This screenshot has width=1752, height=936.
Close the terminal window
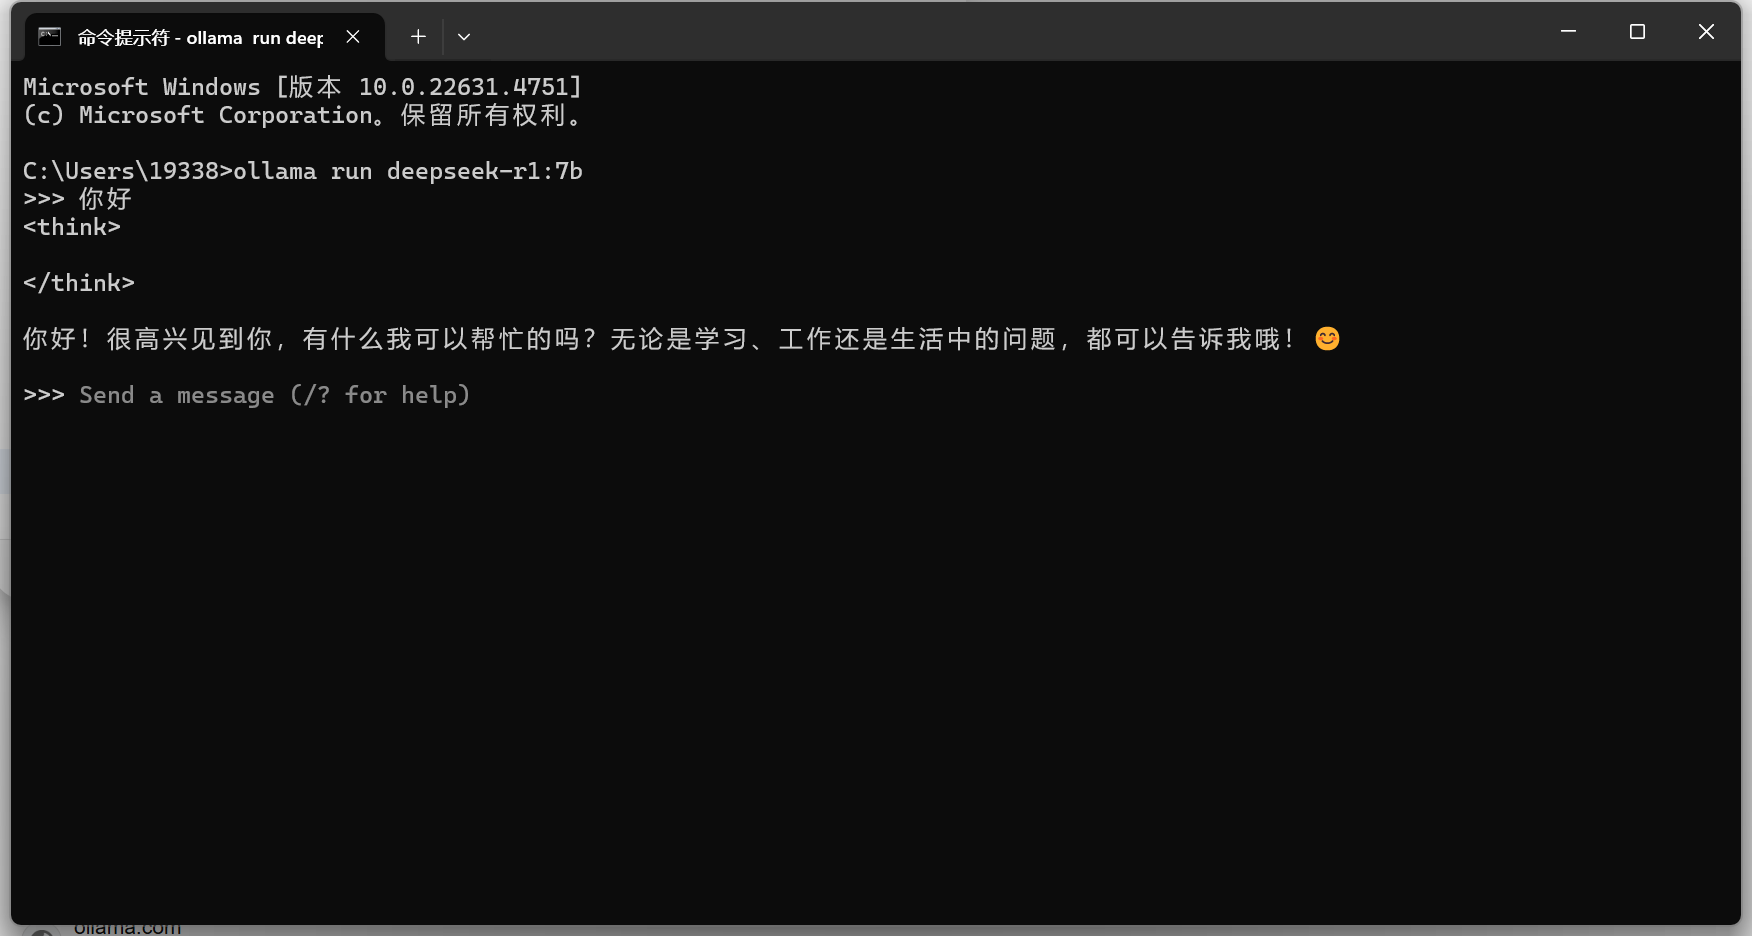tap(1706, 32)
